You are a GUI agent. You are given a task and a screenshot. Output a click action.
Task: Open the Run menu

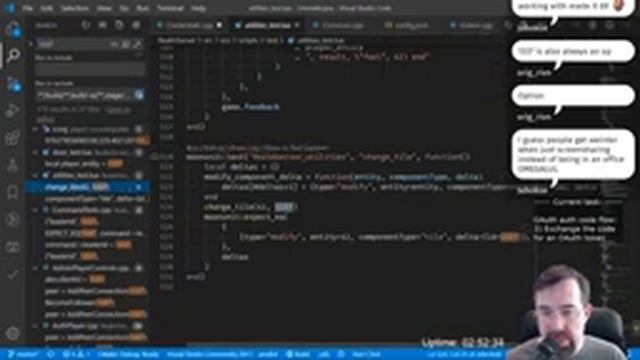(142, 8)
